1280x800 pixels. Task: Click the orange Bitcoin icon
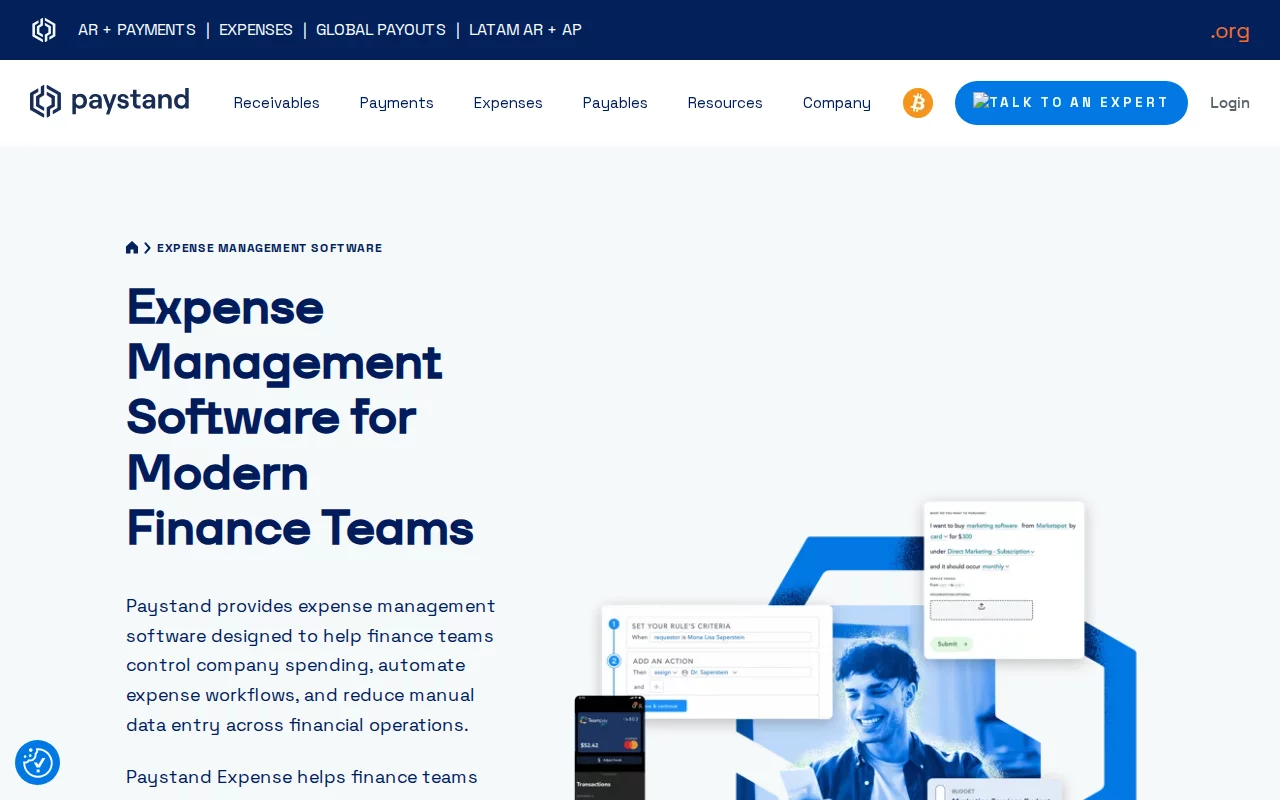918,103
